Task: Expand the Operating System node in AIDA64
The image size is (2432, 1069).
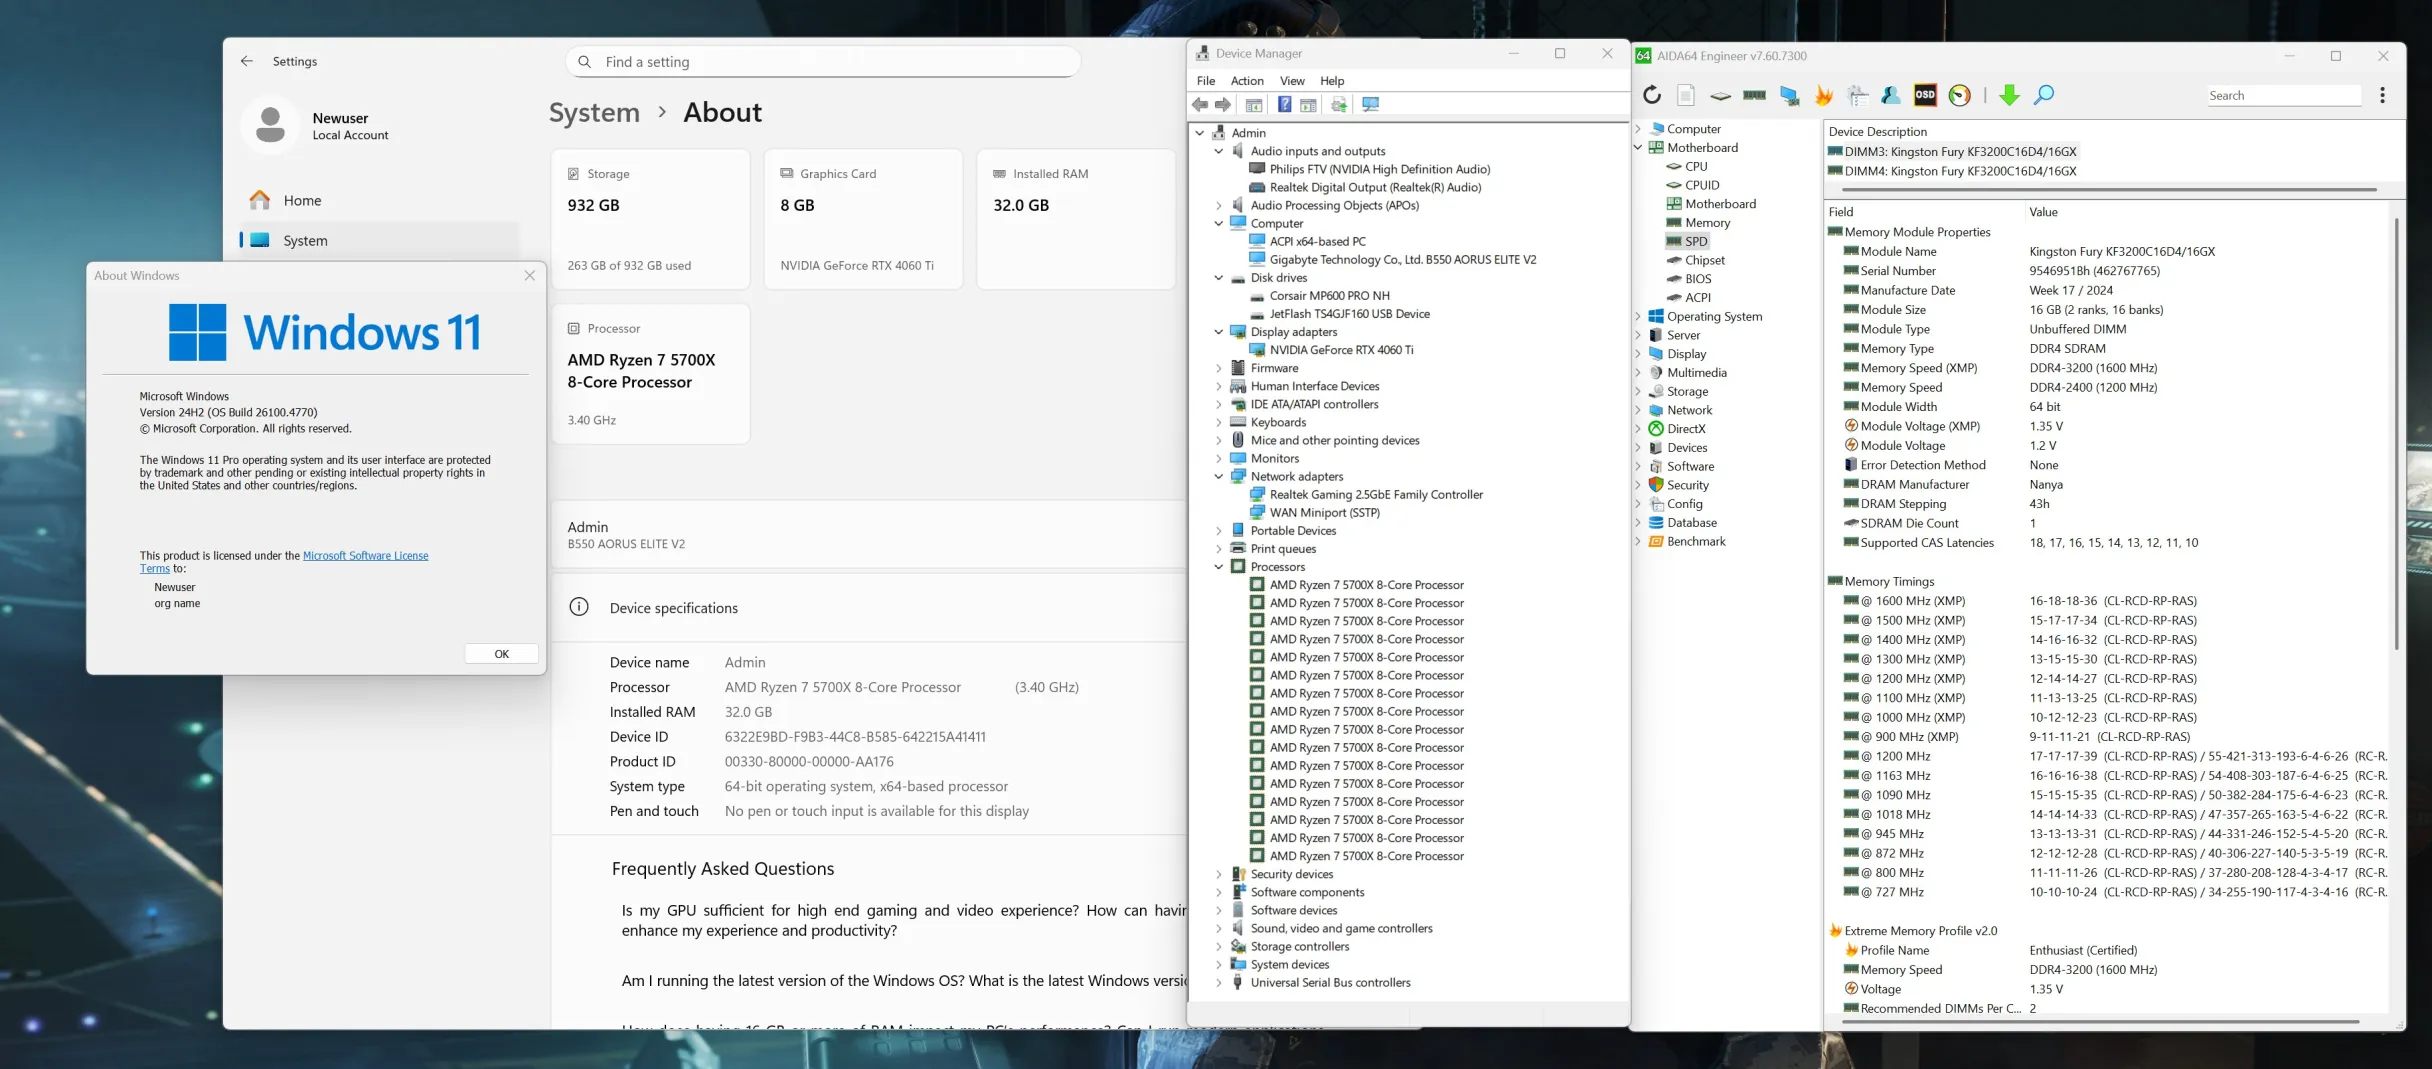Action: (x=1638, y=317)
